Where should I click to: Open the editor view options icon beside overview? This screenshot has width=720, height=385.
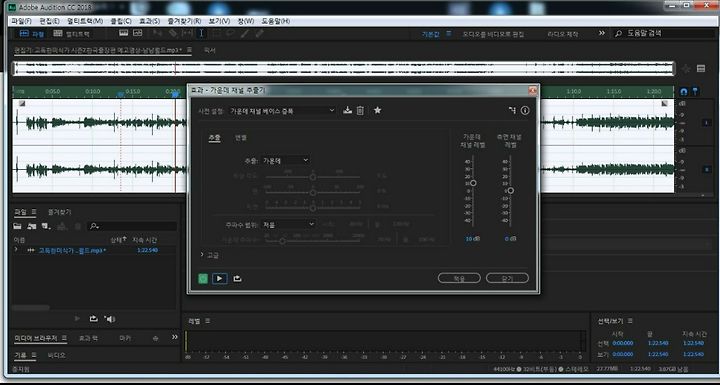pos(701,69)
